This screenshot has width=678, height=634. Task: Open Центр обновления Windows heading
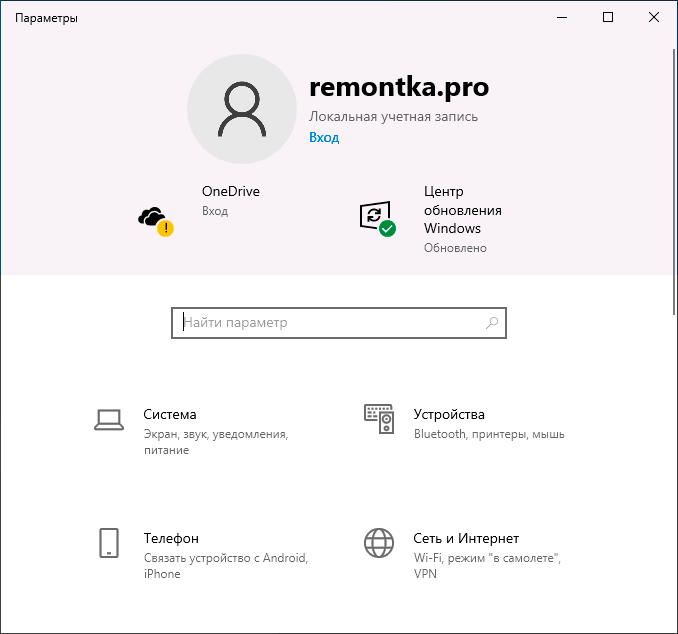point(463,210)
